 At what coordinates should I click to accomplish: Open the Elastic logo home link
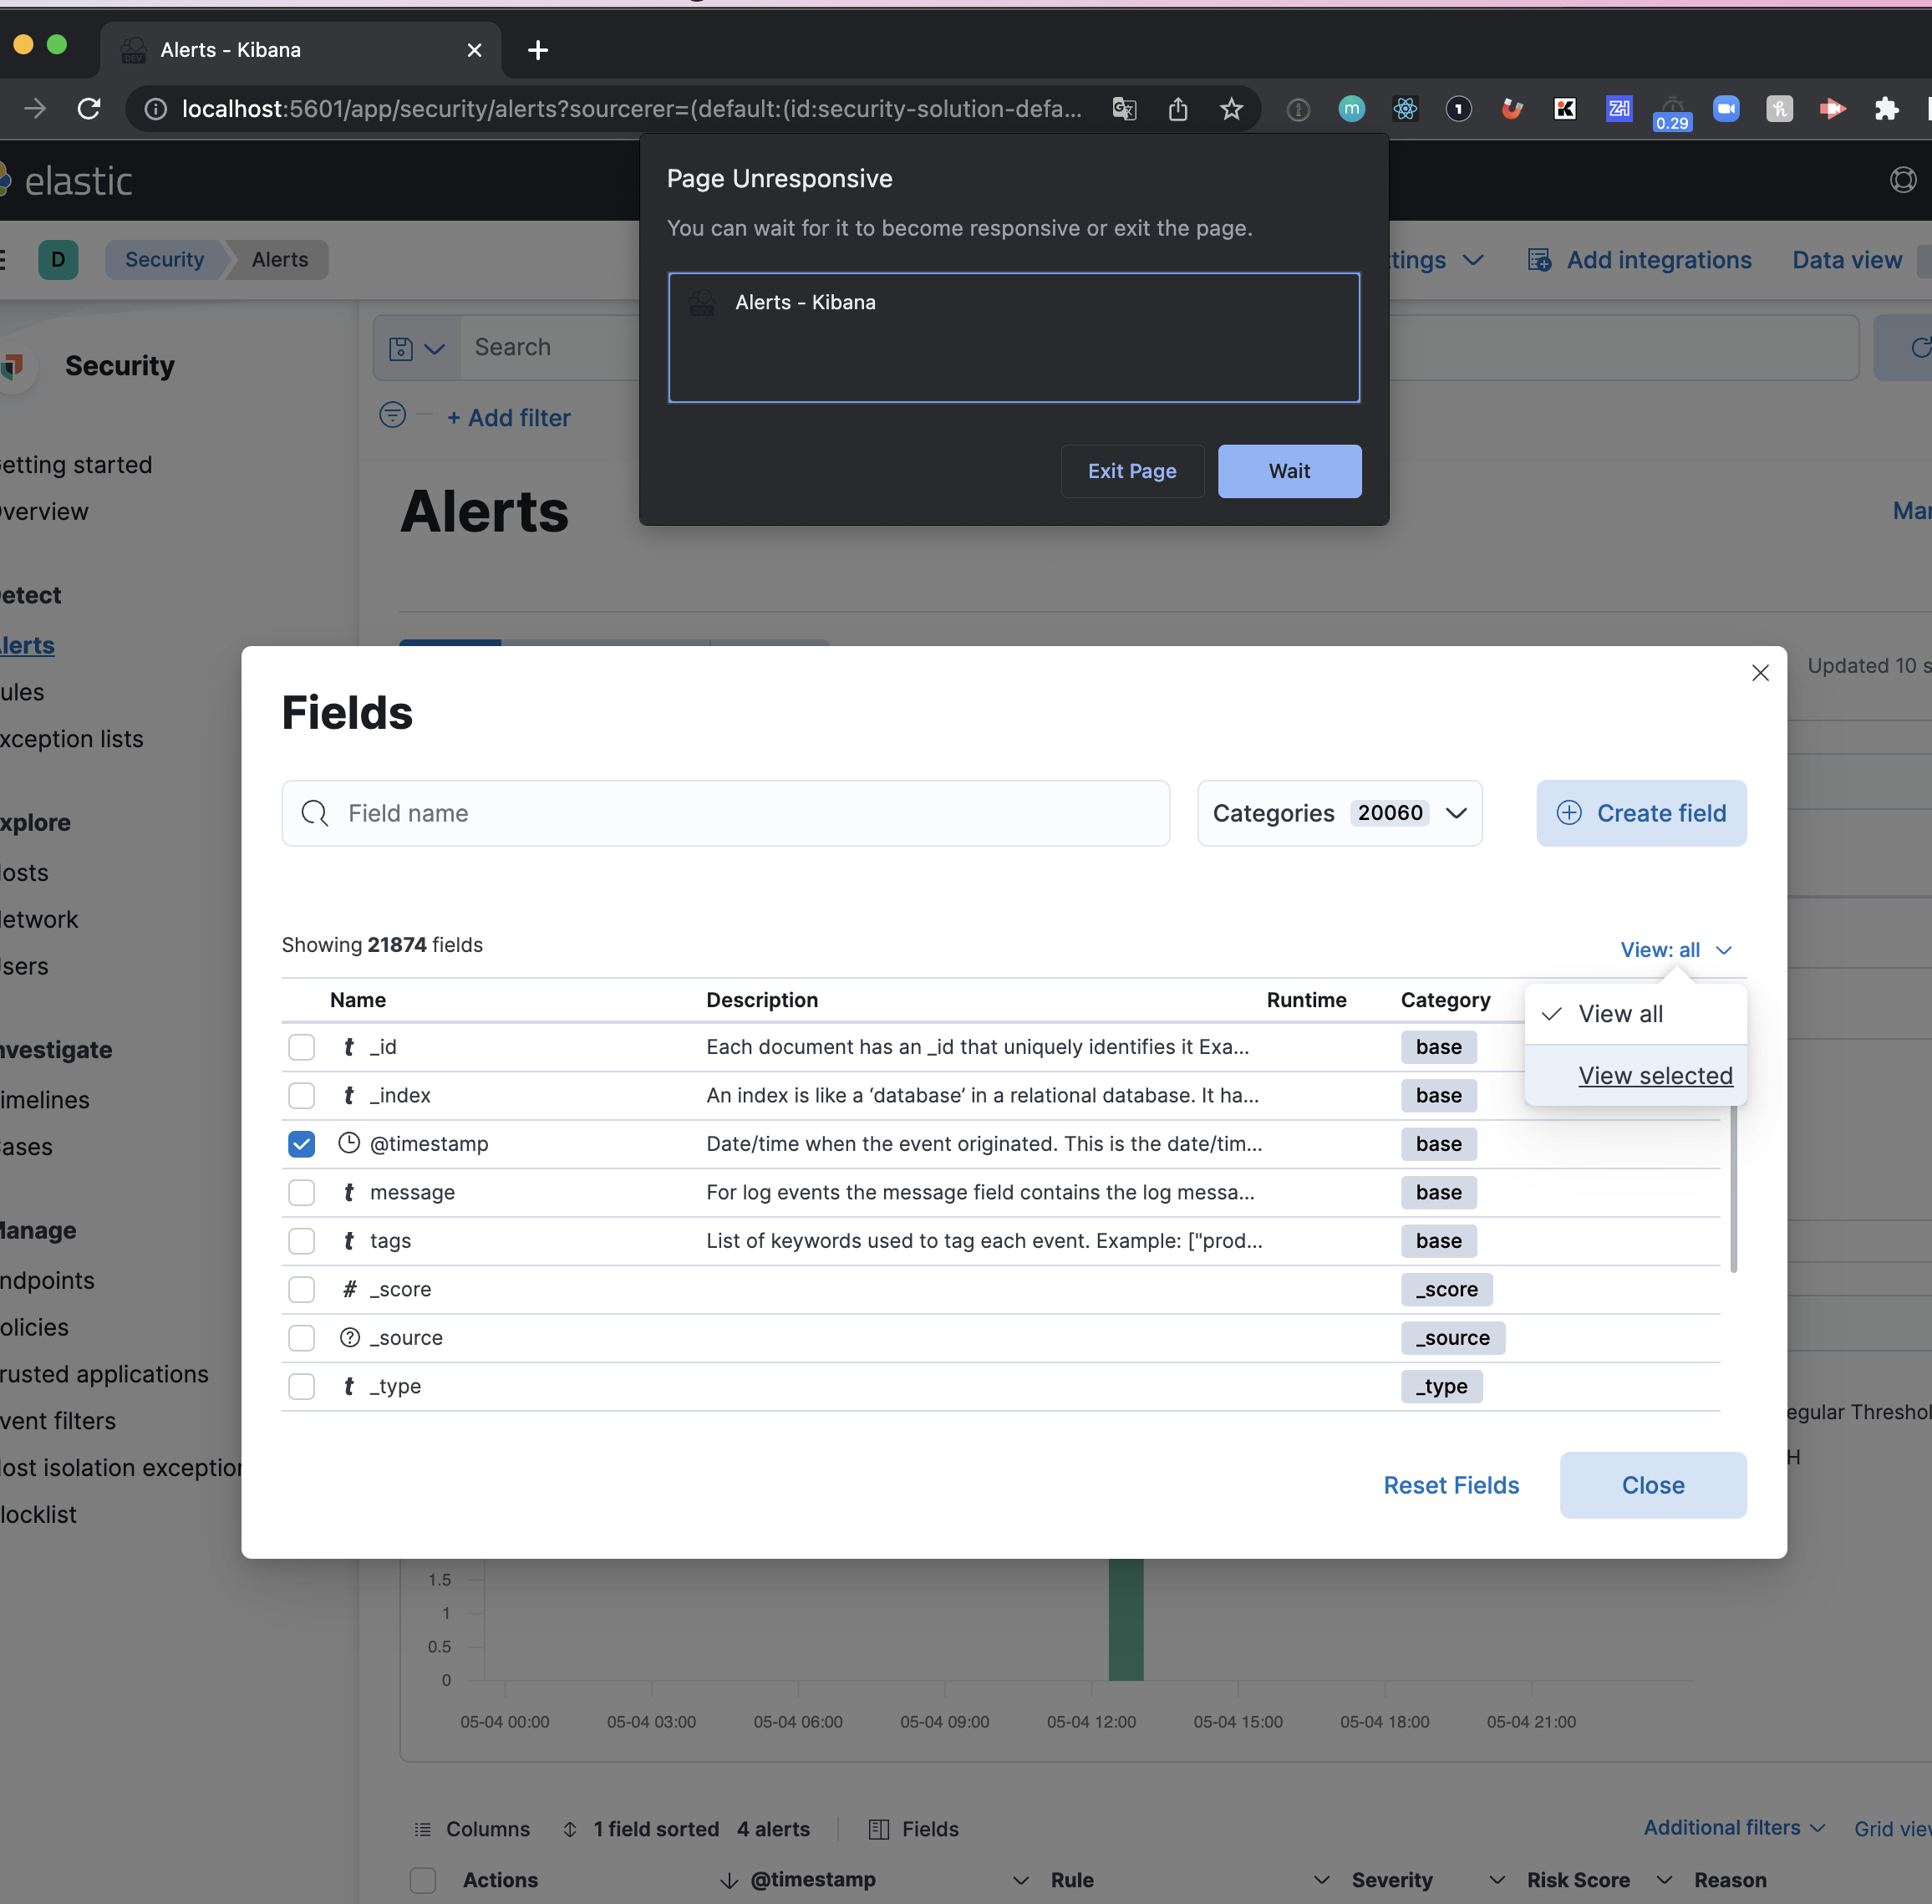click(70, 180)
